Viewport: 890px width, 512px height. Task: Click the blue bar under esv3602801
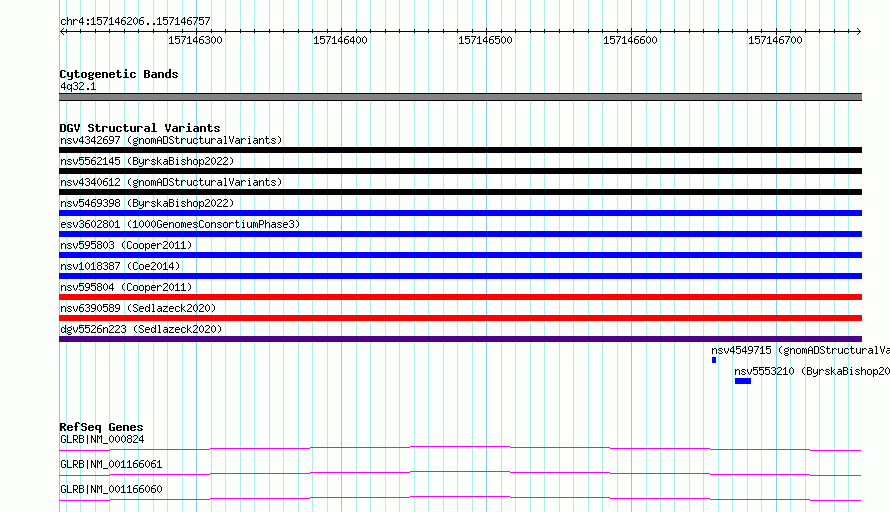(x=460, y=234)
